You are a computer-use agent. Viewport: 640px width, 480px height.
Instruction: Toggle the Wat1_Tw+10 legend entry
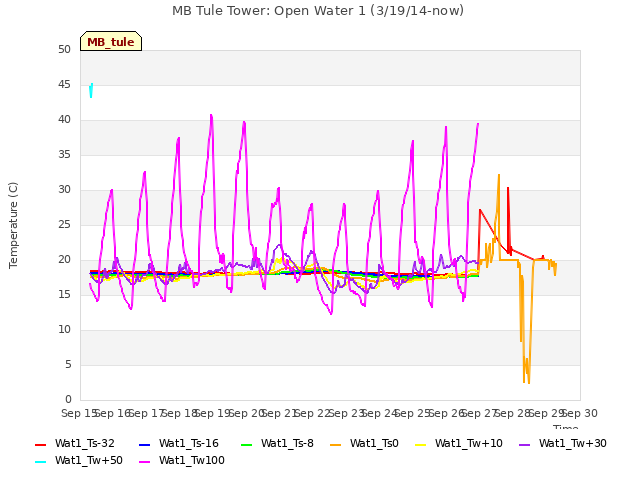pos(459,443)
